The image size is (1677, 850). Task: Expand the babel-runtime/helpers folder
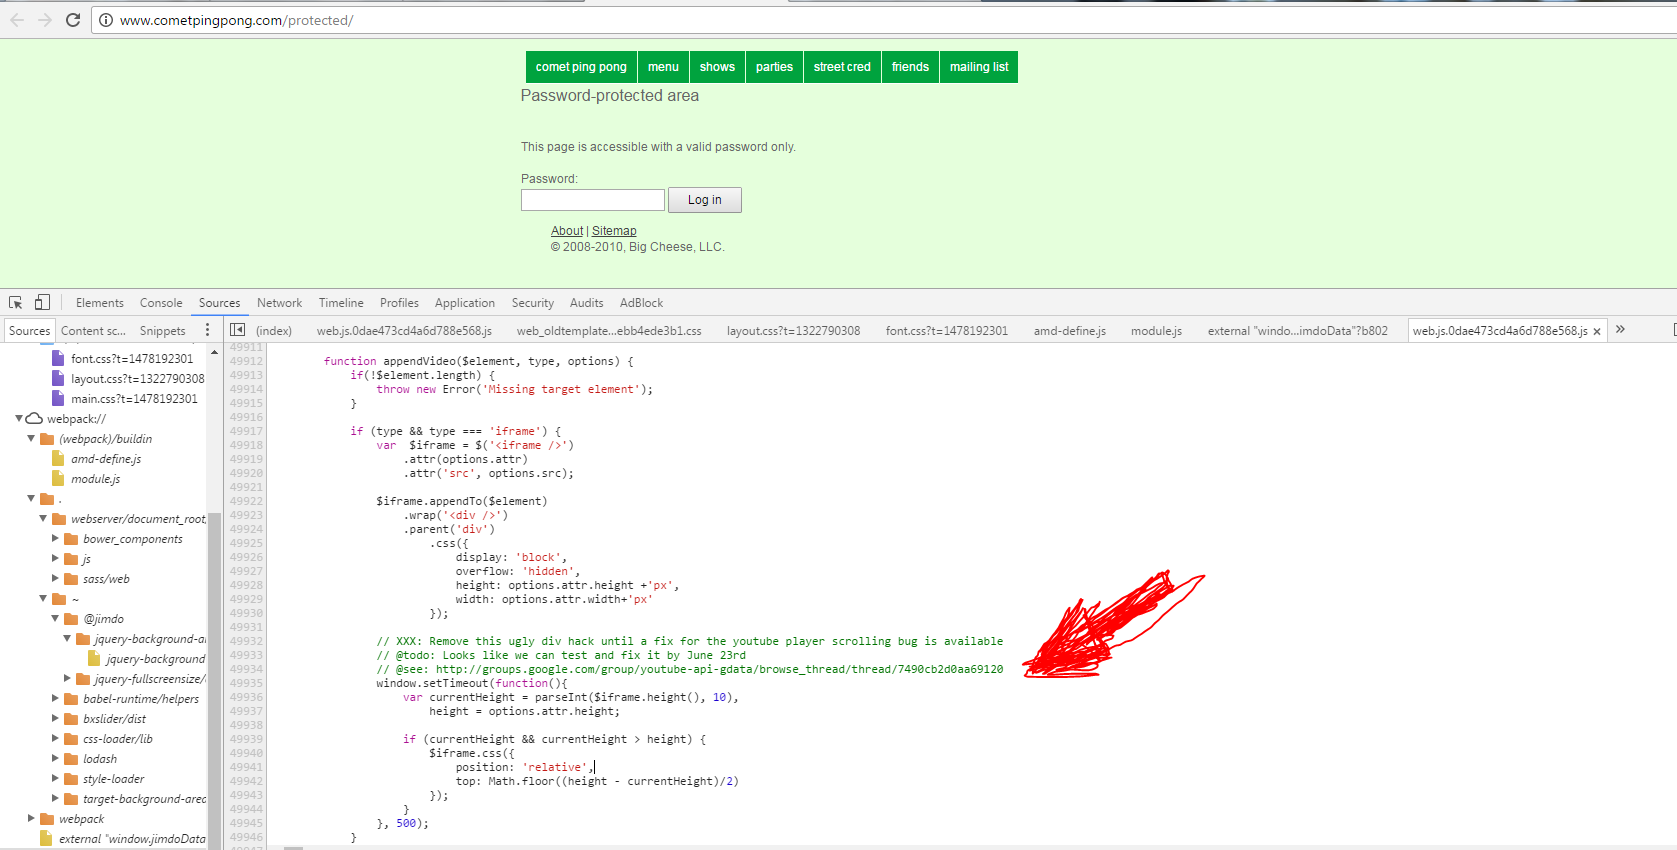[x=55, y=698]
